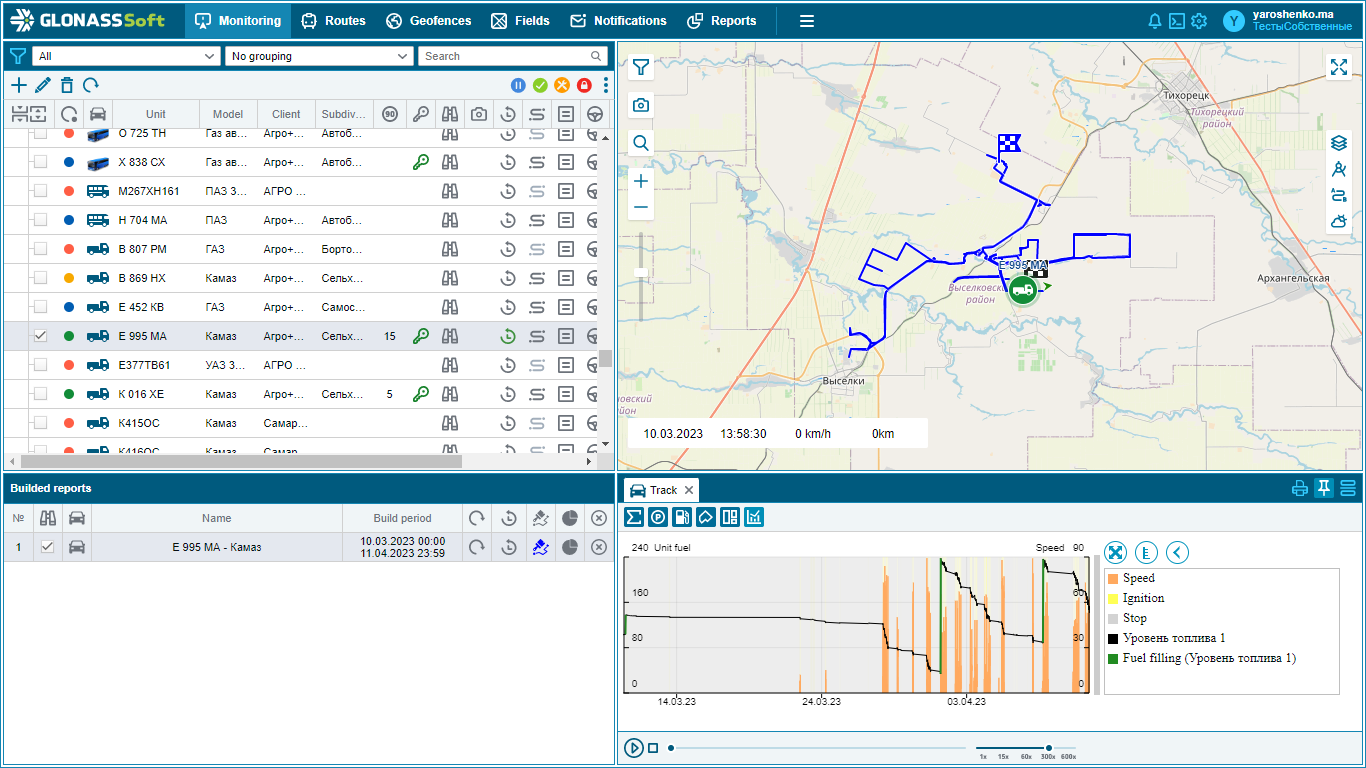This screenshot has height=768, width=1366.
Task: Open the weather cloud tool on map
Action: [1339, 221]
